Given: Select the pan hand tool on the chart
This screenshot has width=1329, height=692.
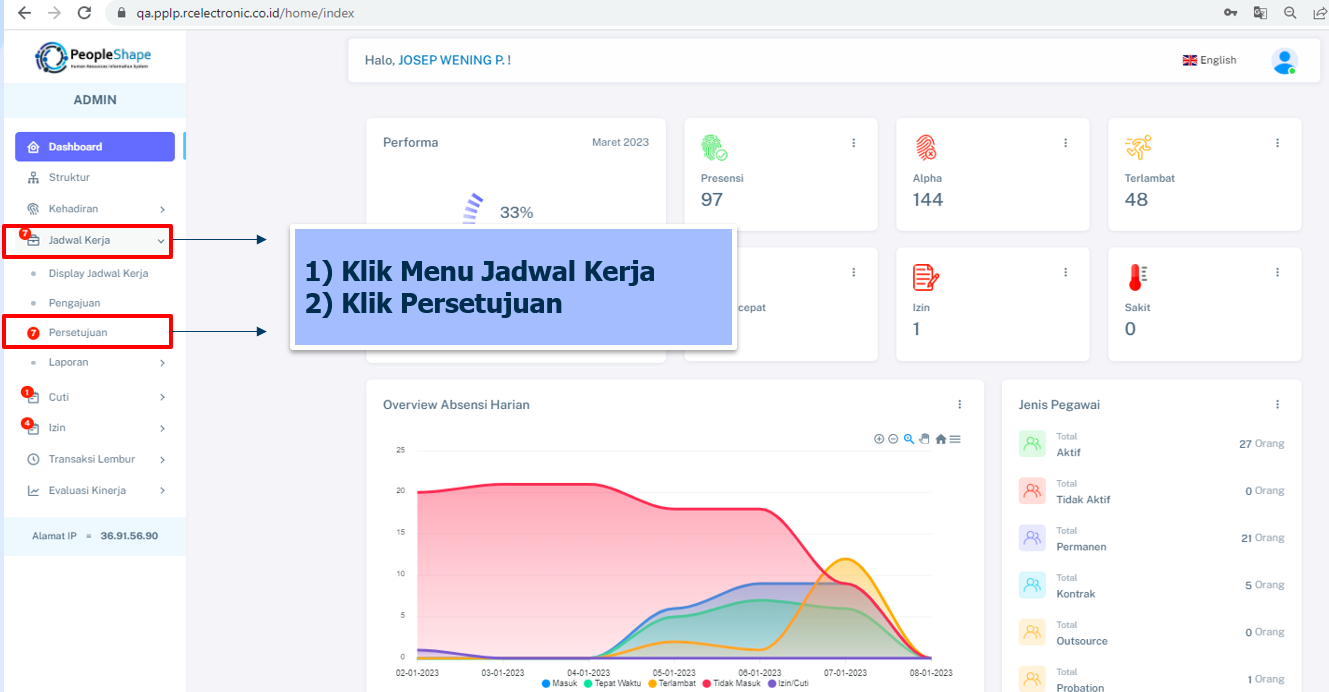Looking at the screenshot, I should point(924,439).
